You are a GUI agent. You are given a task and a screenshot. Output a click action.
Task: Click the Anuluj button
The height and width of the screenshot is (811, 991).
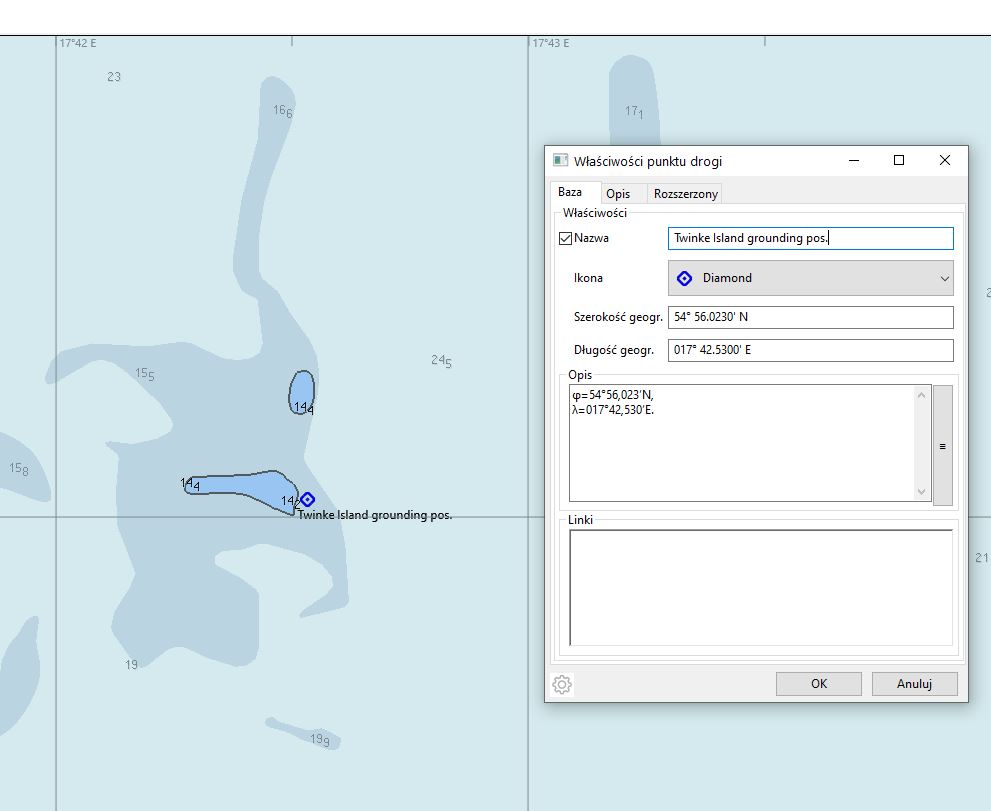pos(914,684)
